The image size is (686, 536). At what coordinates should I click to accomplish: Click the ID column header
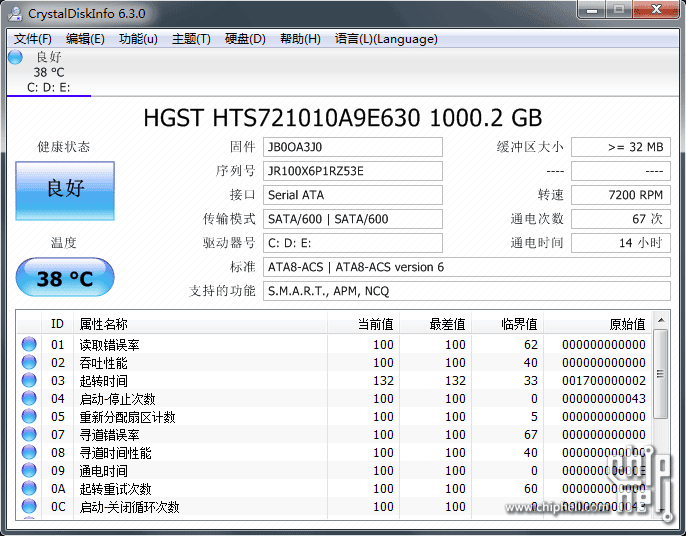pos(57,324)
